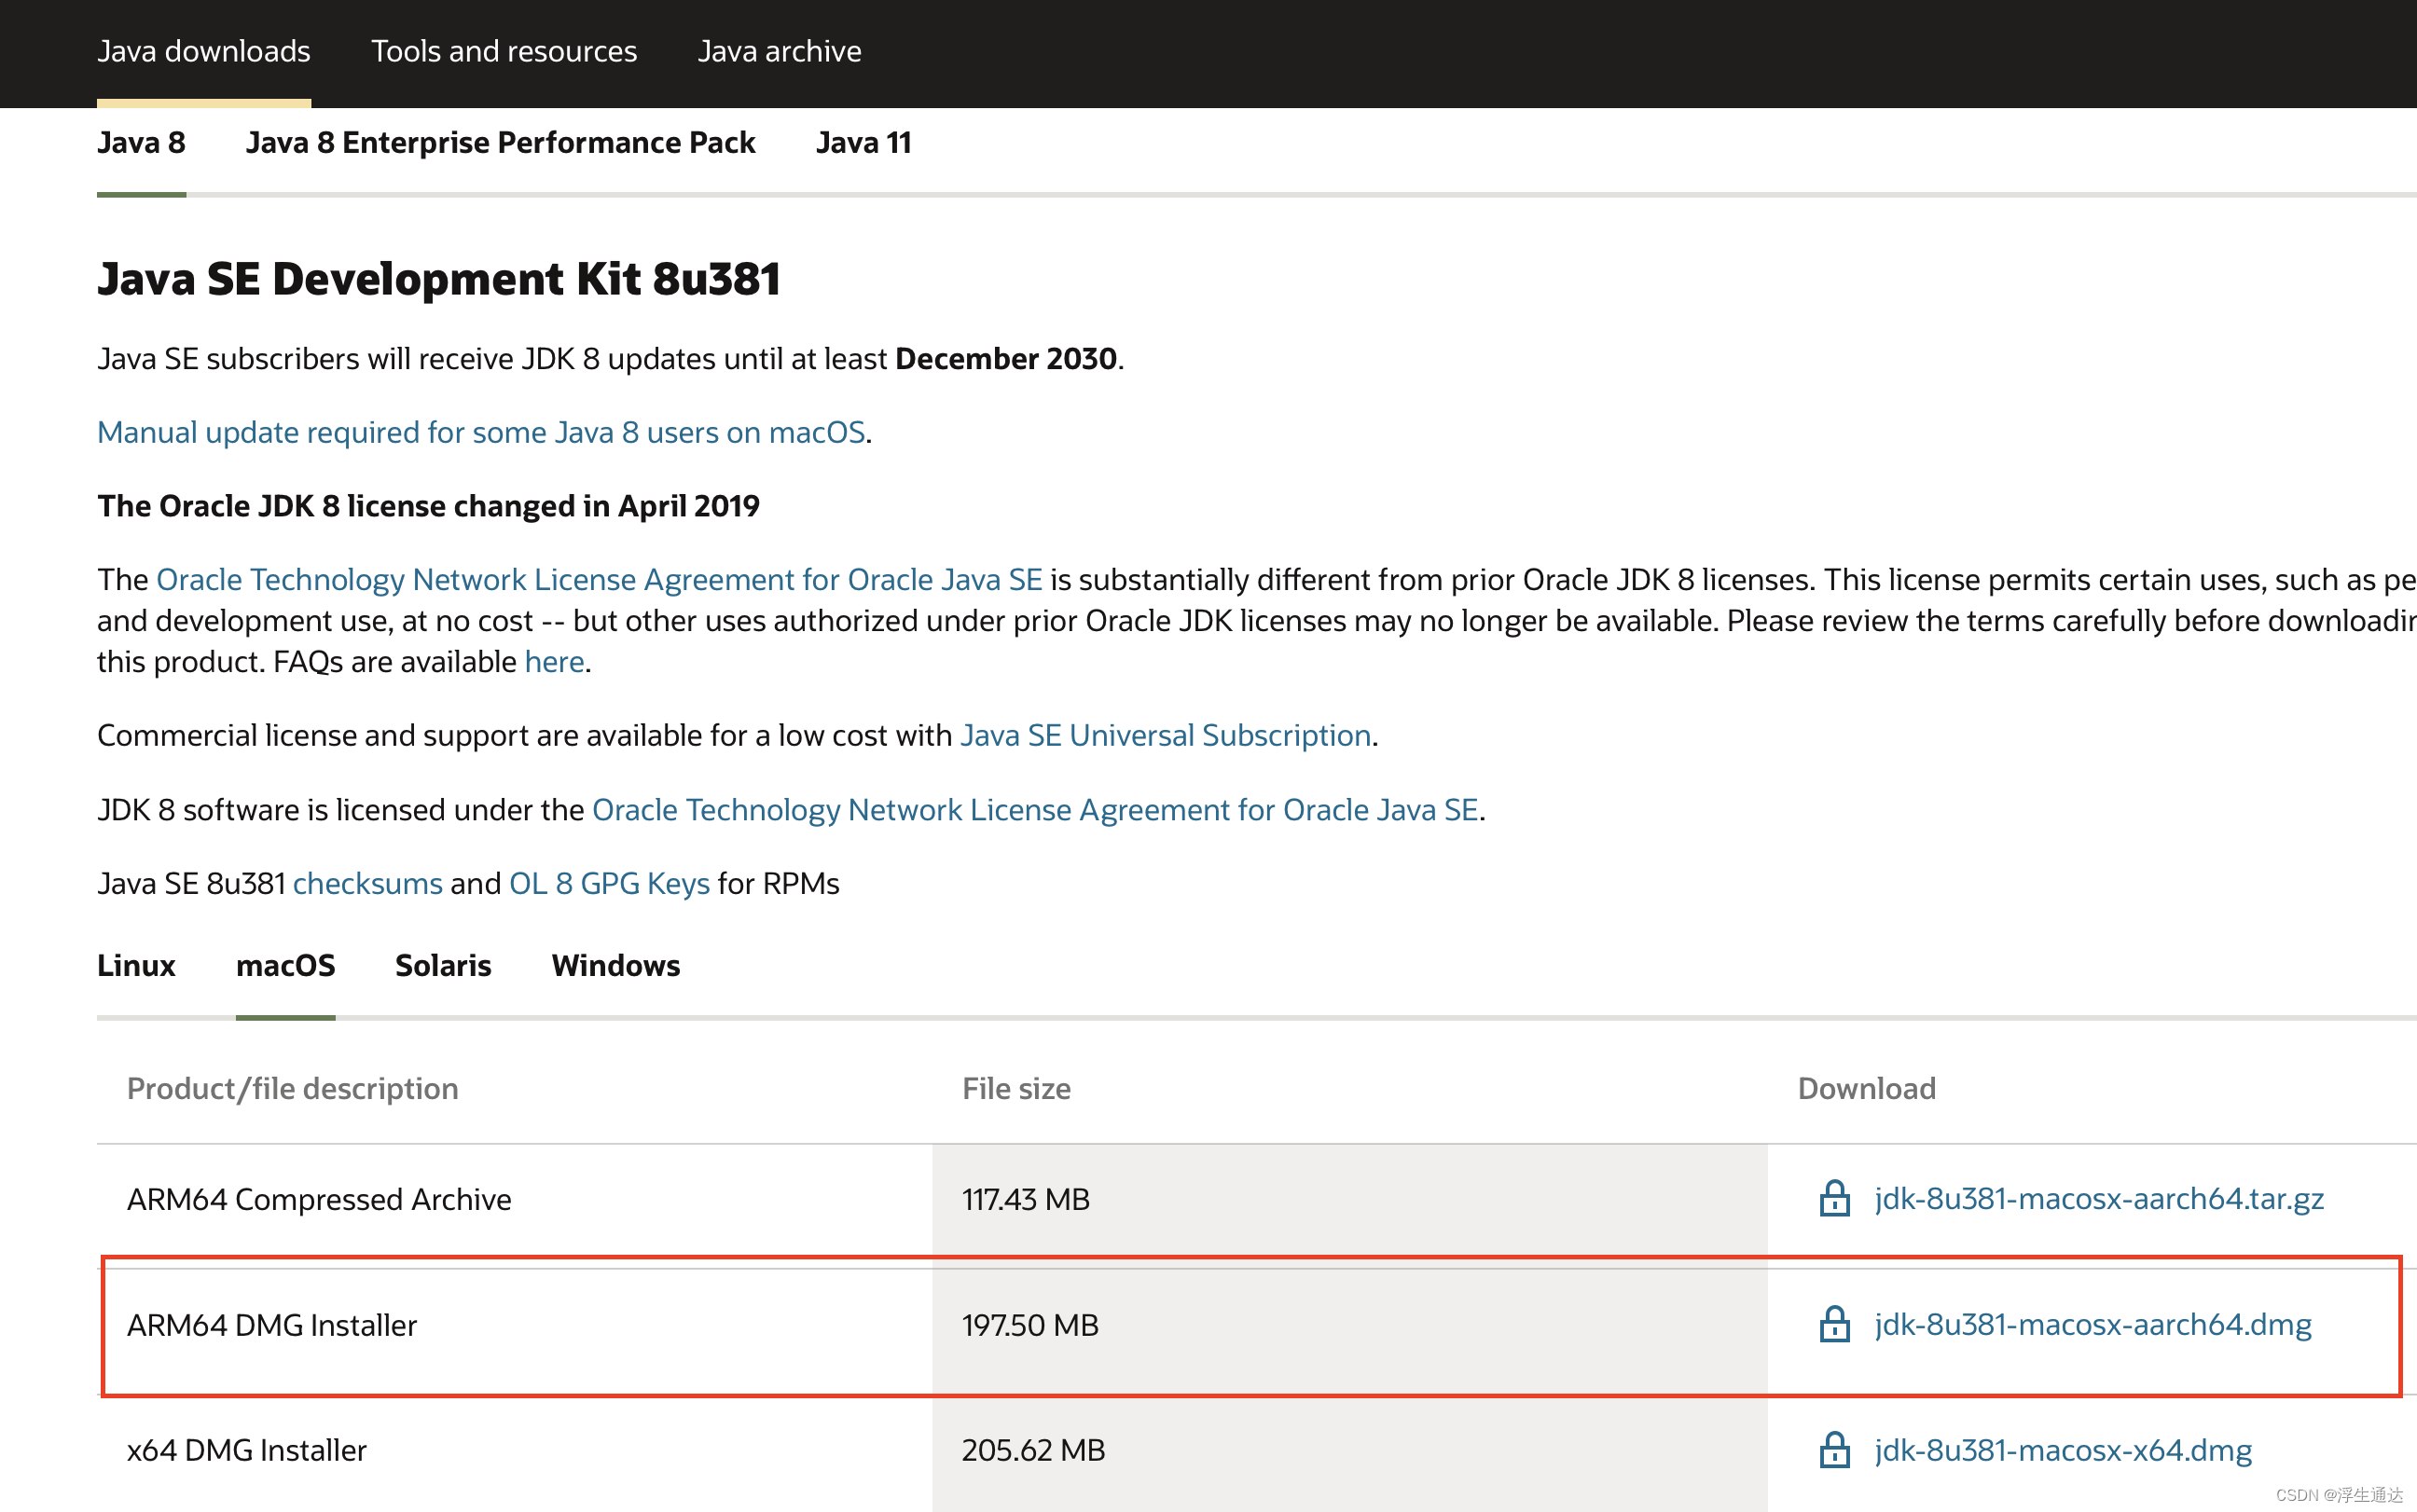Switch to Windows downloads tab

coord(615,965)
